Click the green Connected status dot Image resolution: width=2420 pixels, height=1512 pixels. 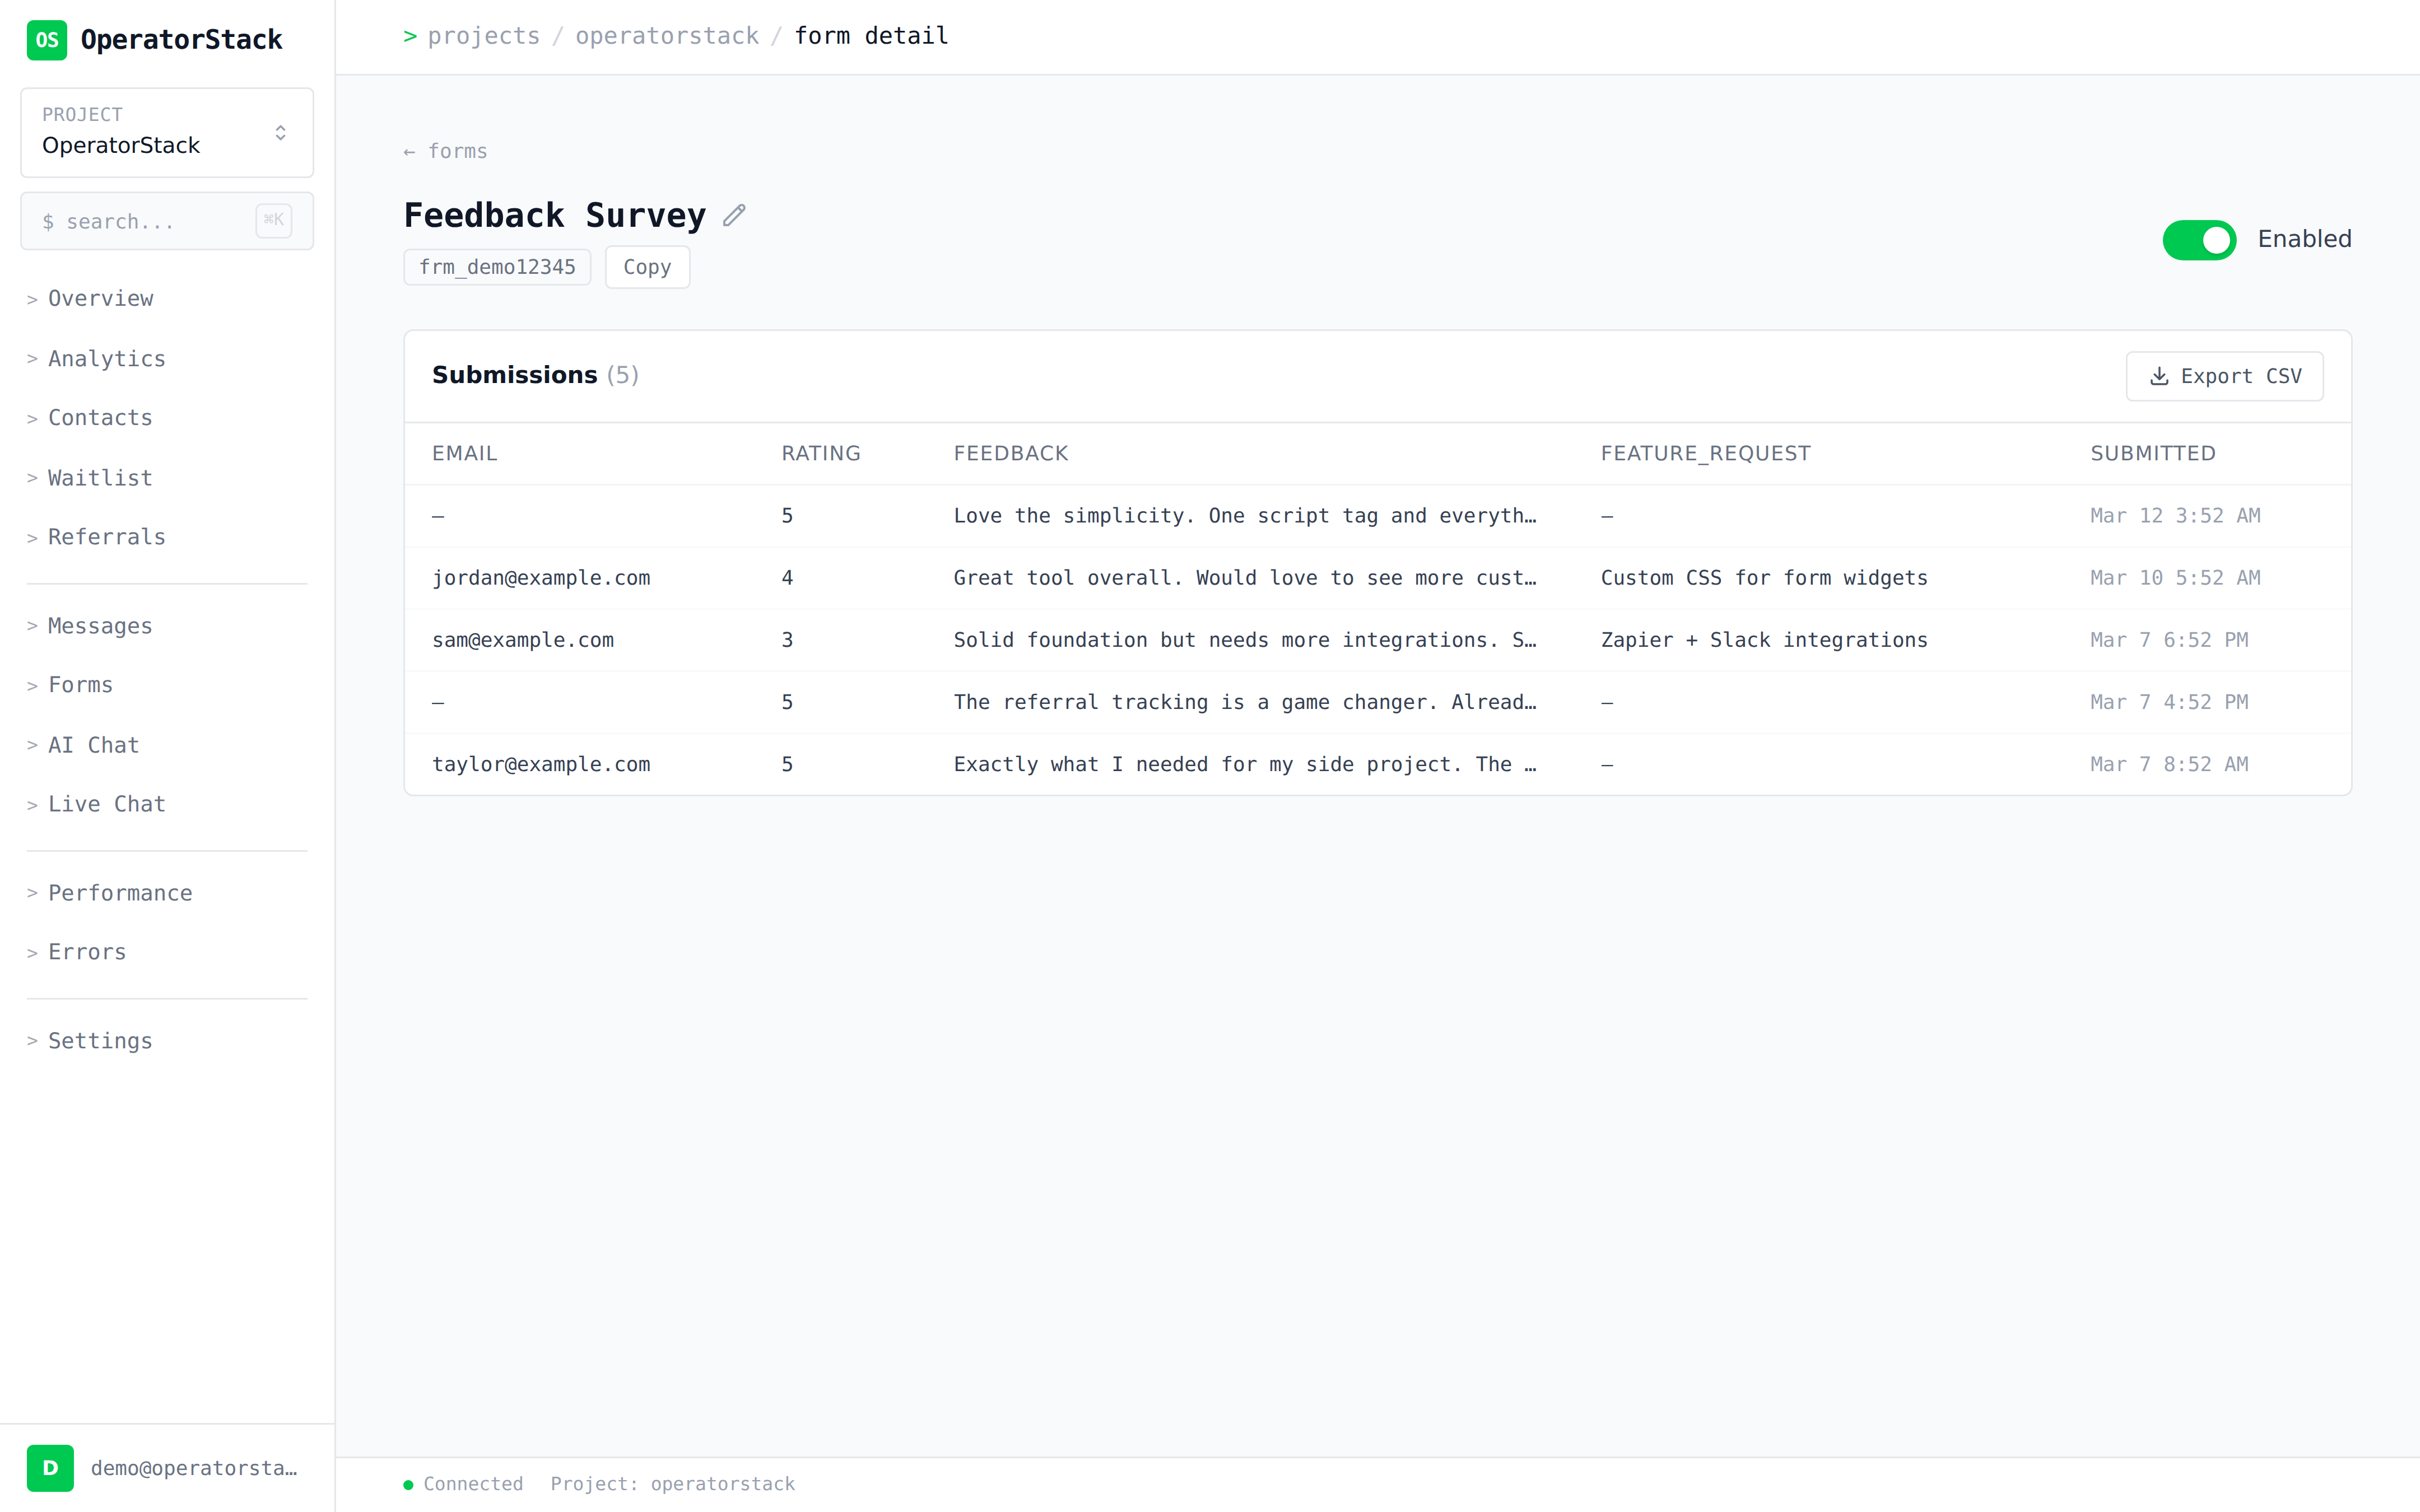(x=408, y=1484)
